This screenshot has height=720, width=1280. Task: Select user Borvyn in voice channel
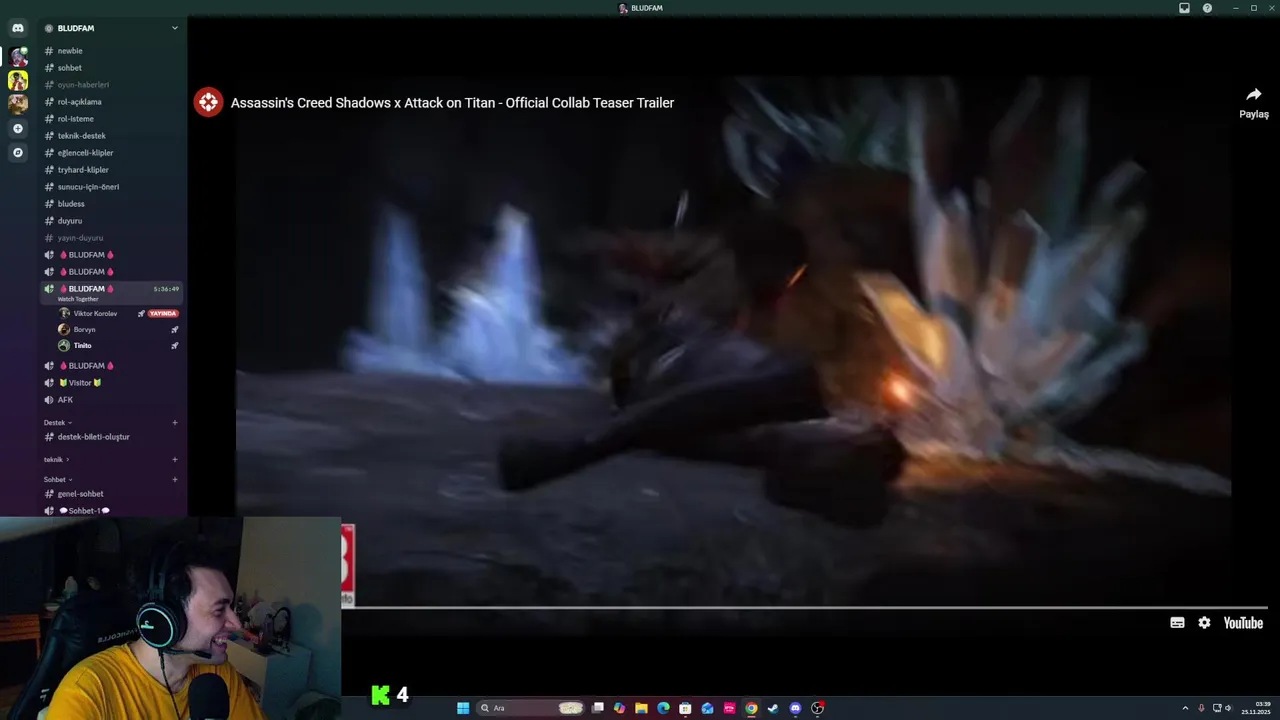coord(84,329)
